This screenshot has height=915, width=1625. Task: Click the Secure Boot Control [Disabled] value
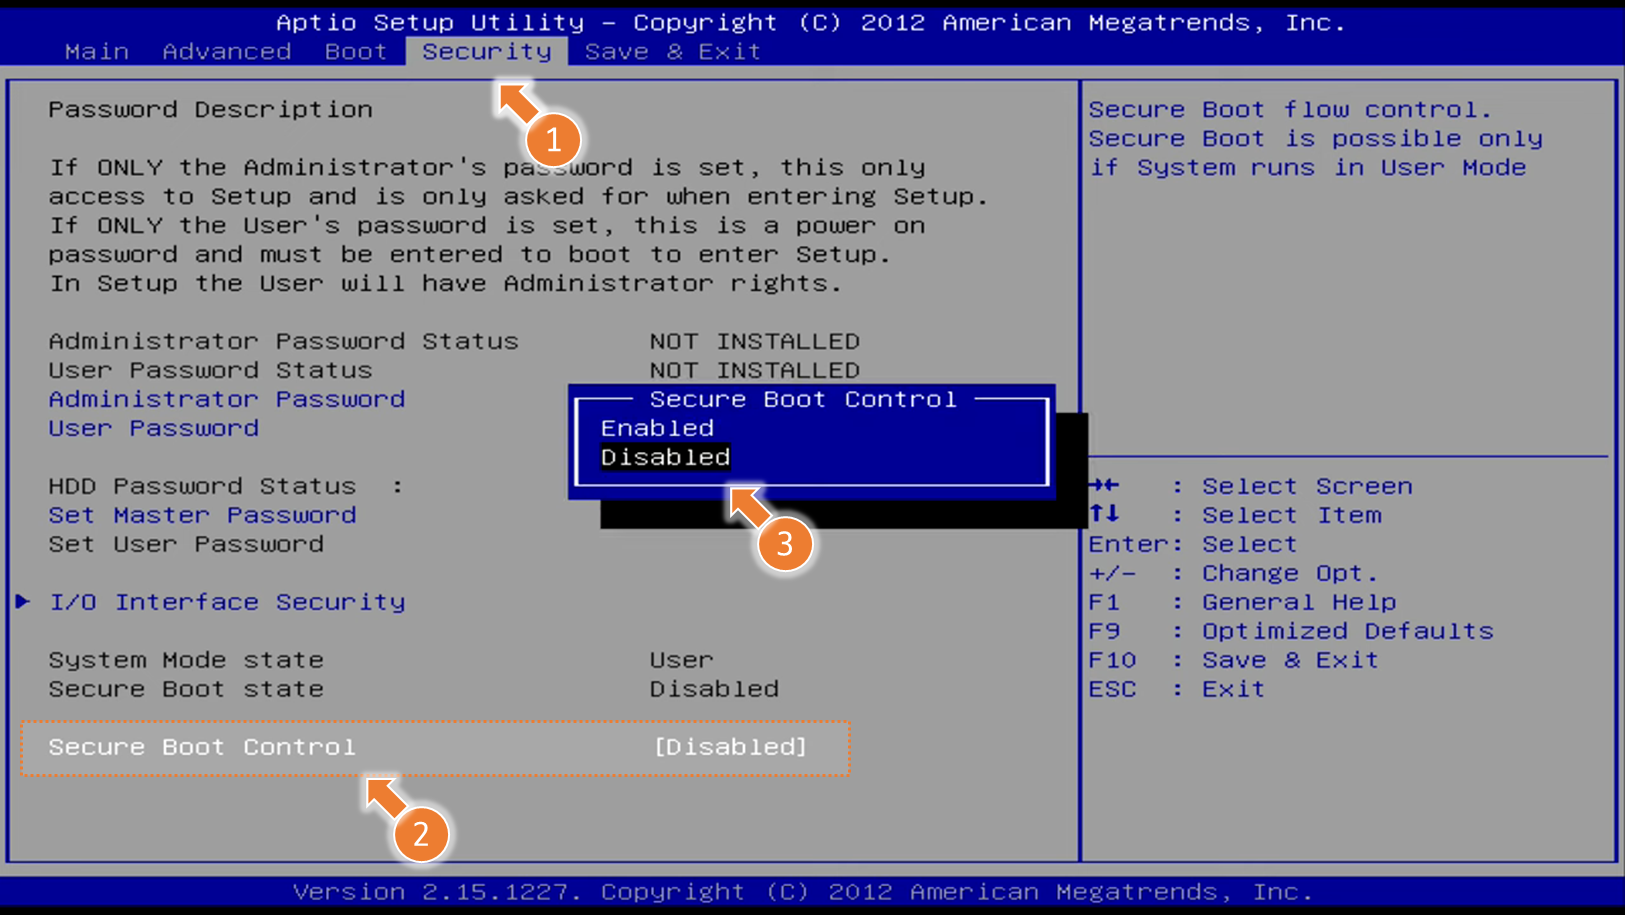tap(730, 747)
